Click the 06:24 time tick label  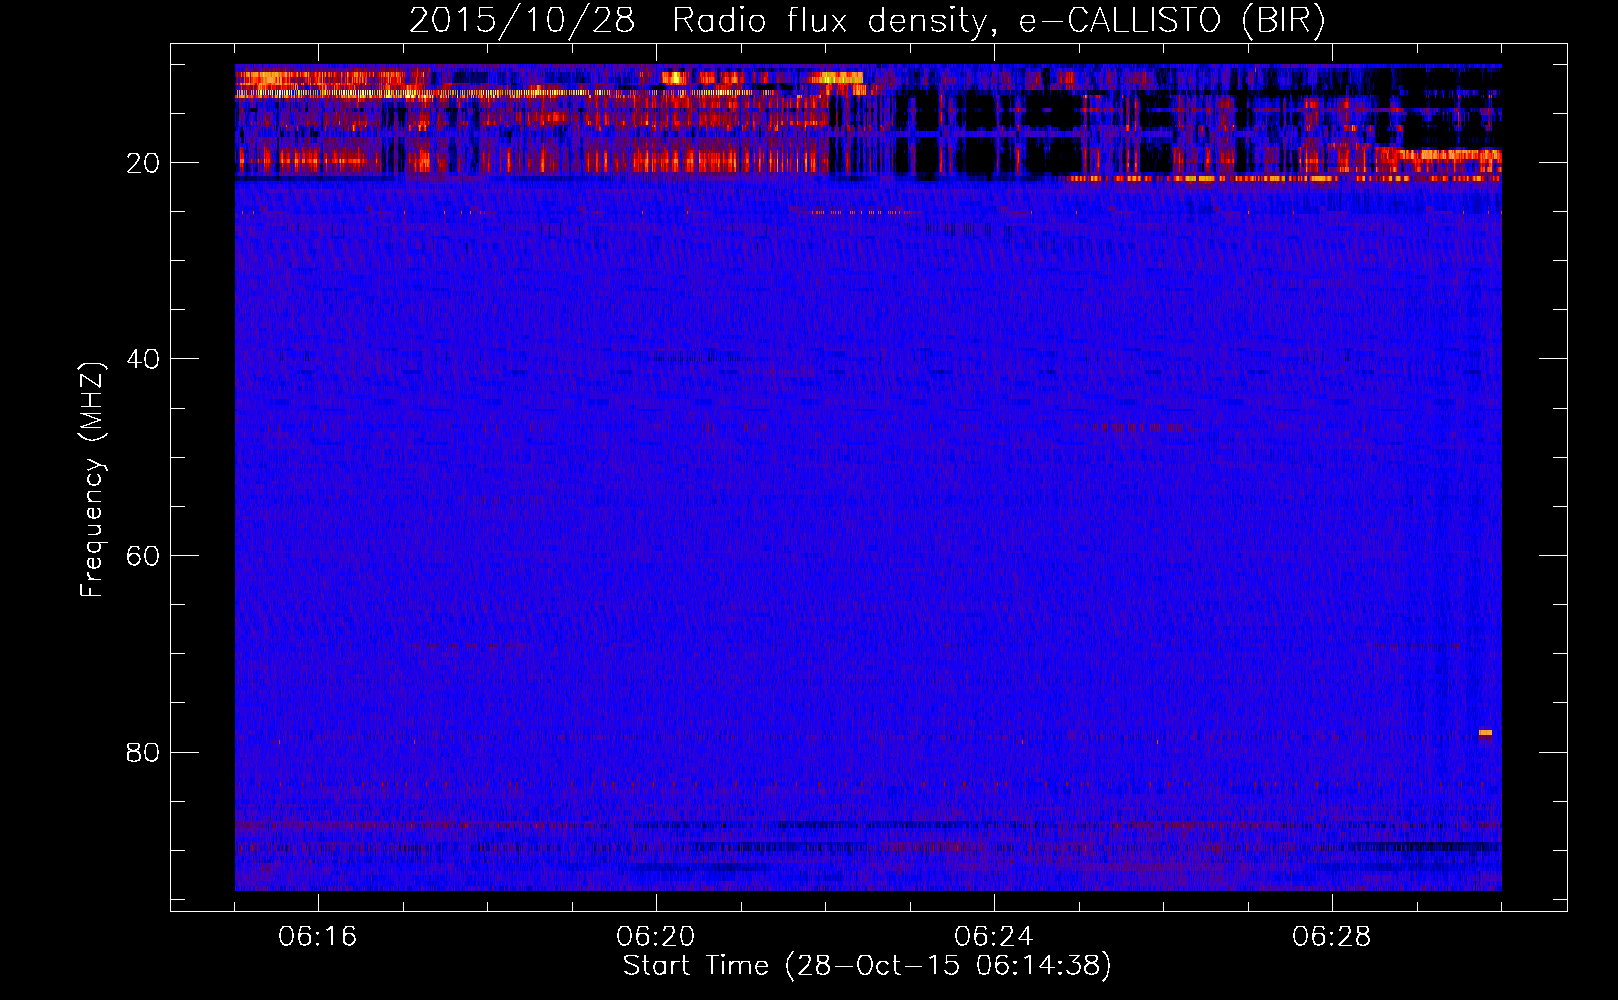pyautogui.click(x=993, y=937)
